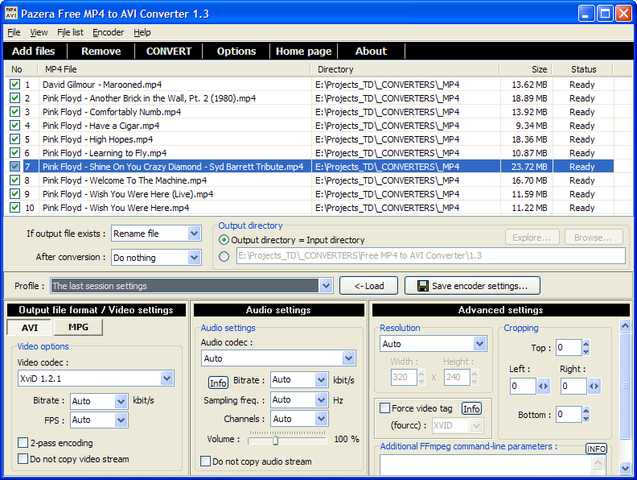Viewport: 637px width, 480px height.
Task: Select the AVI format tab
Action: (30, 327)
